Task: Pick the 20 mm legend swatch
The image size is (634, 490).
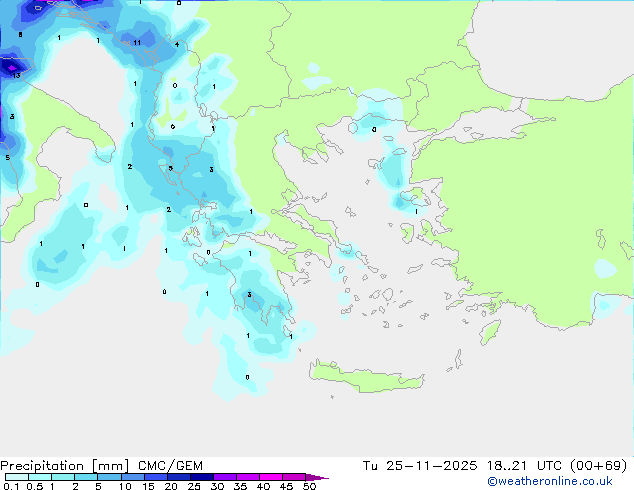Action: [178, 477]
